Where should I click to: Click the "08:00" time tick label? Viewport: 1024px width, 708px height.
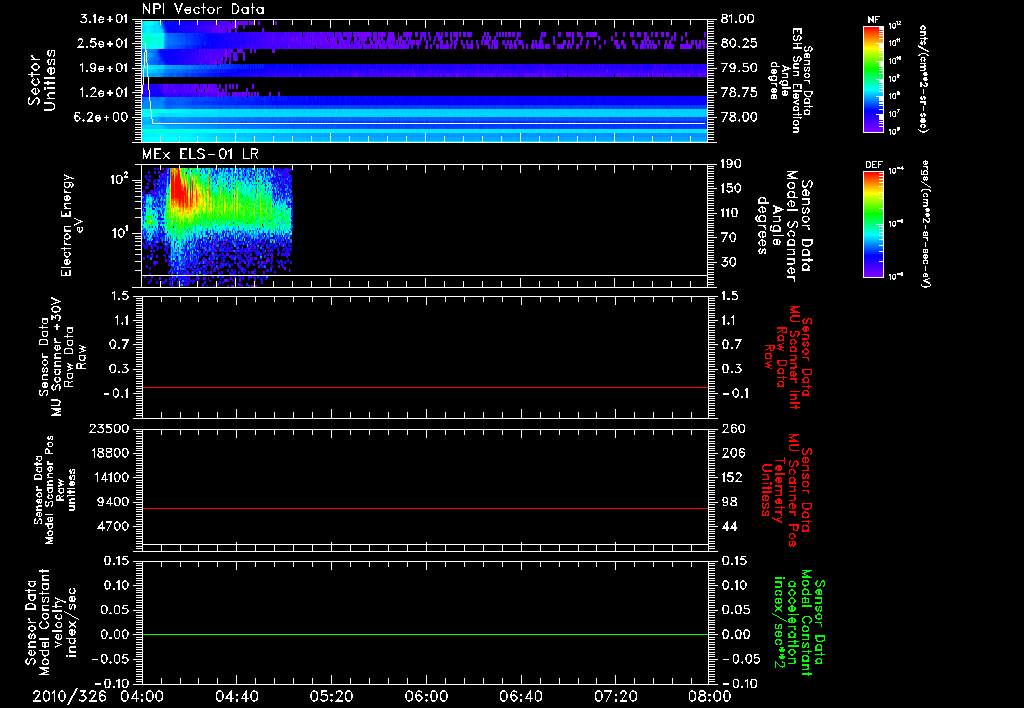[709, 696]
